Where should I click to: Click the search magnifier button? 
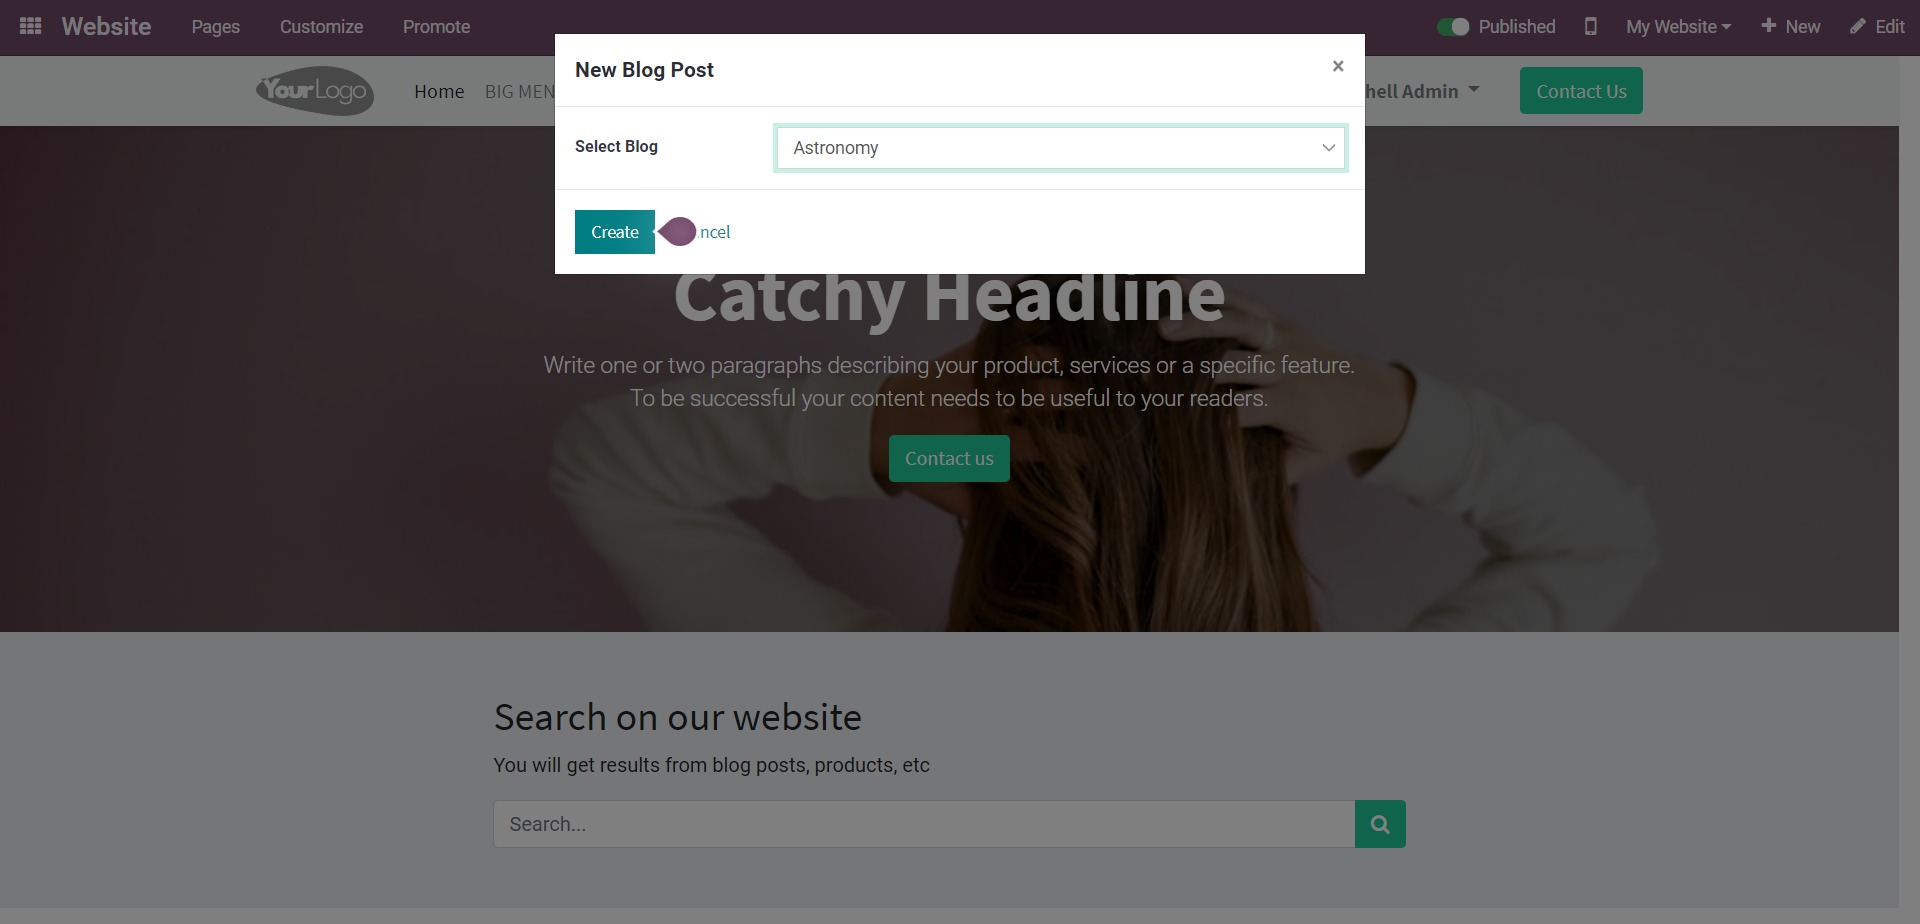point(1380,824)
